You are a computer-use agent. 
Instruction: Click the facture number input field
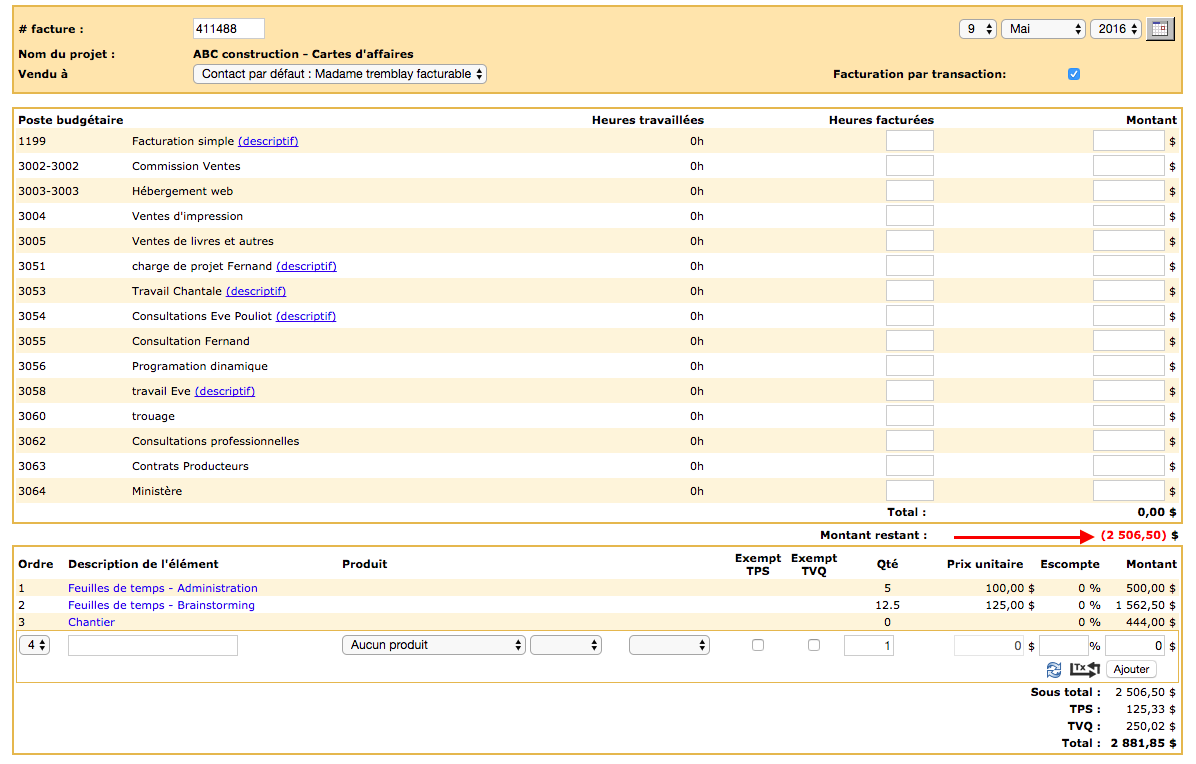coord(228,29)
